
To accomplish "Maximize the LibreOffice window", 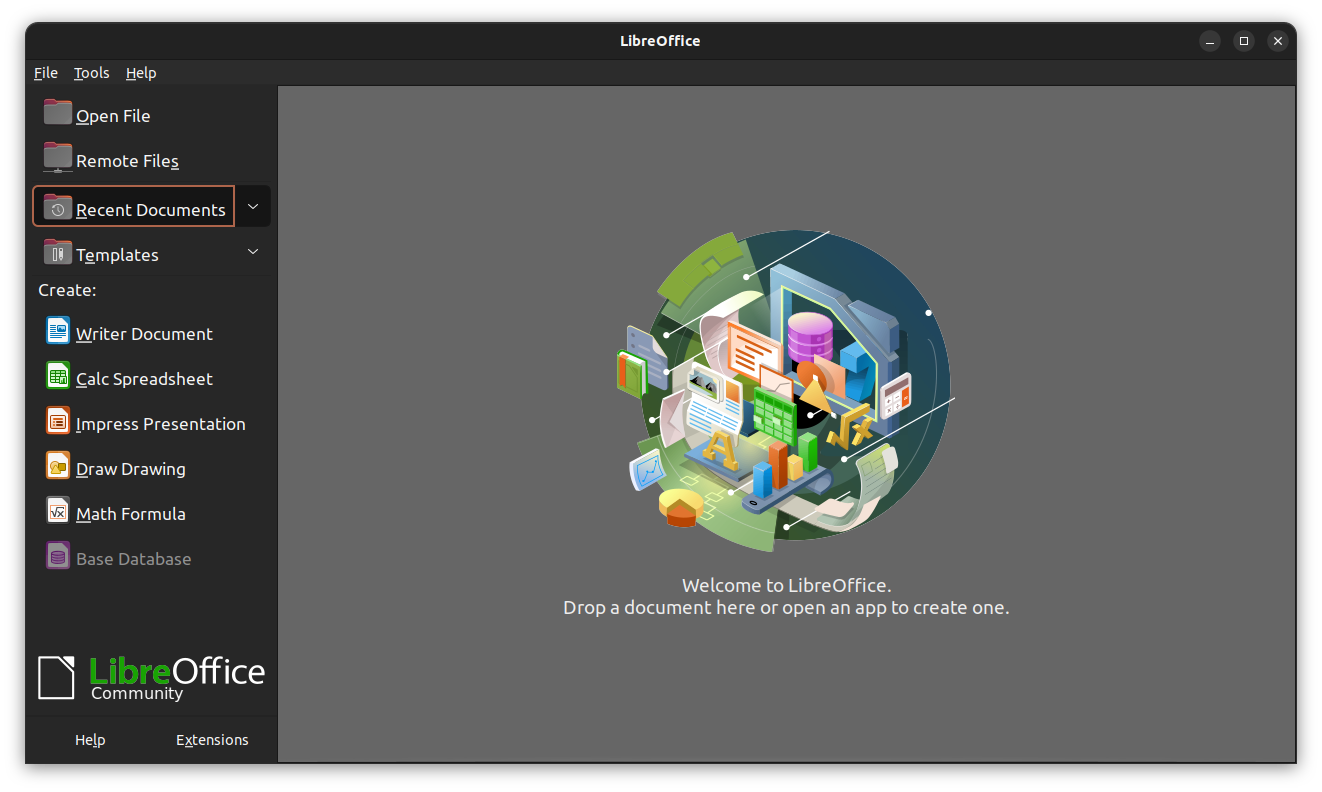I will coord(1244,41).
